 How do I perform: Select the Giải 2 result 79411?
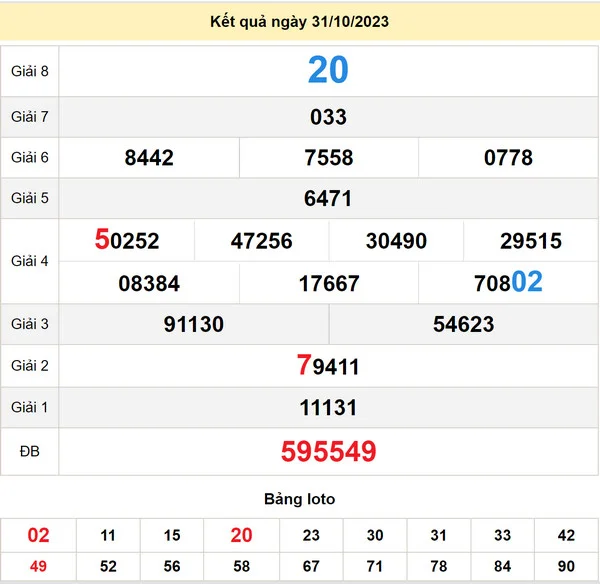click(328, 366)
